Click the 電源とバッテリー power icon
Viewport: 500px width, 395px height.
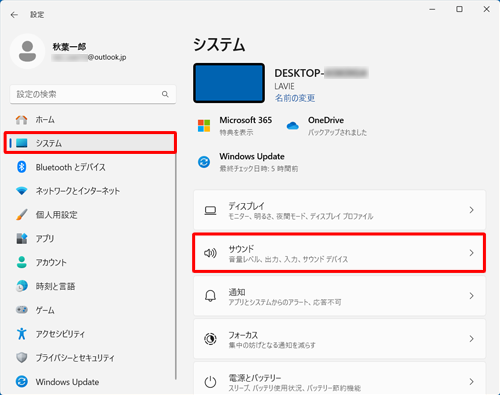click(210, 382)
